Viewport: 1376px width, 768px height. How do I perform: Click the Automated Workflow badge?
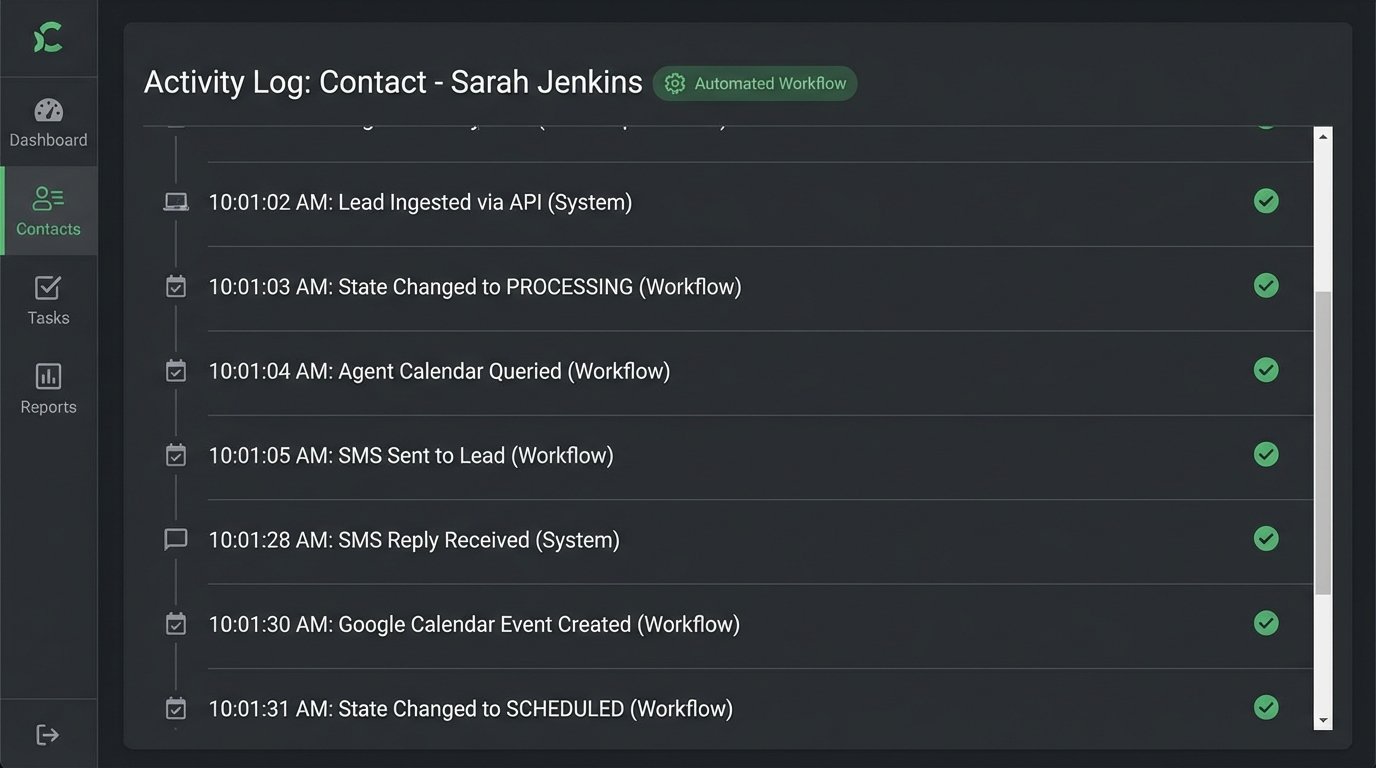tap(755, 84)
